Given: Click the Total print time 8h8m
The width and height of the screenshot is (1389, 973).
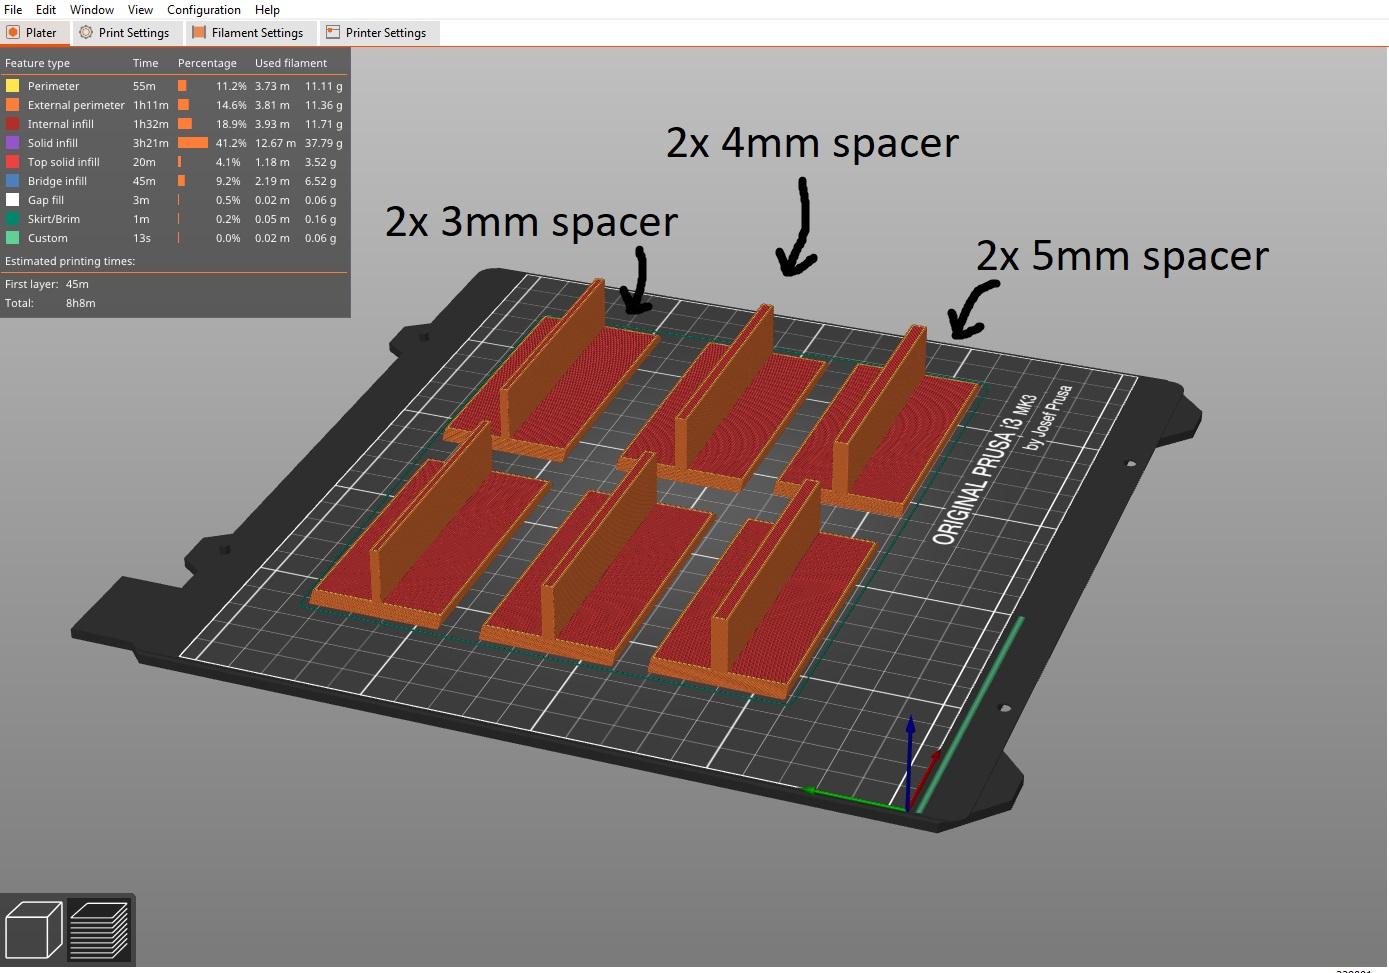Looking at the screenshot, I should click(81, 303).
